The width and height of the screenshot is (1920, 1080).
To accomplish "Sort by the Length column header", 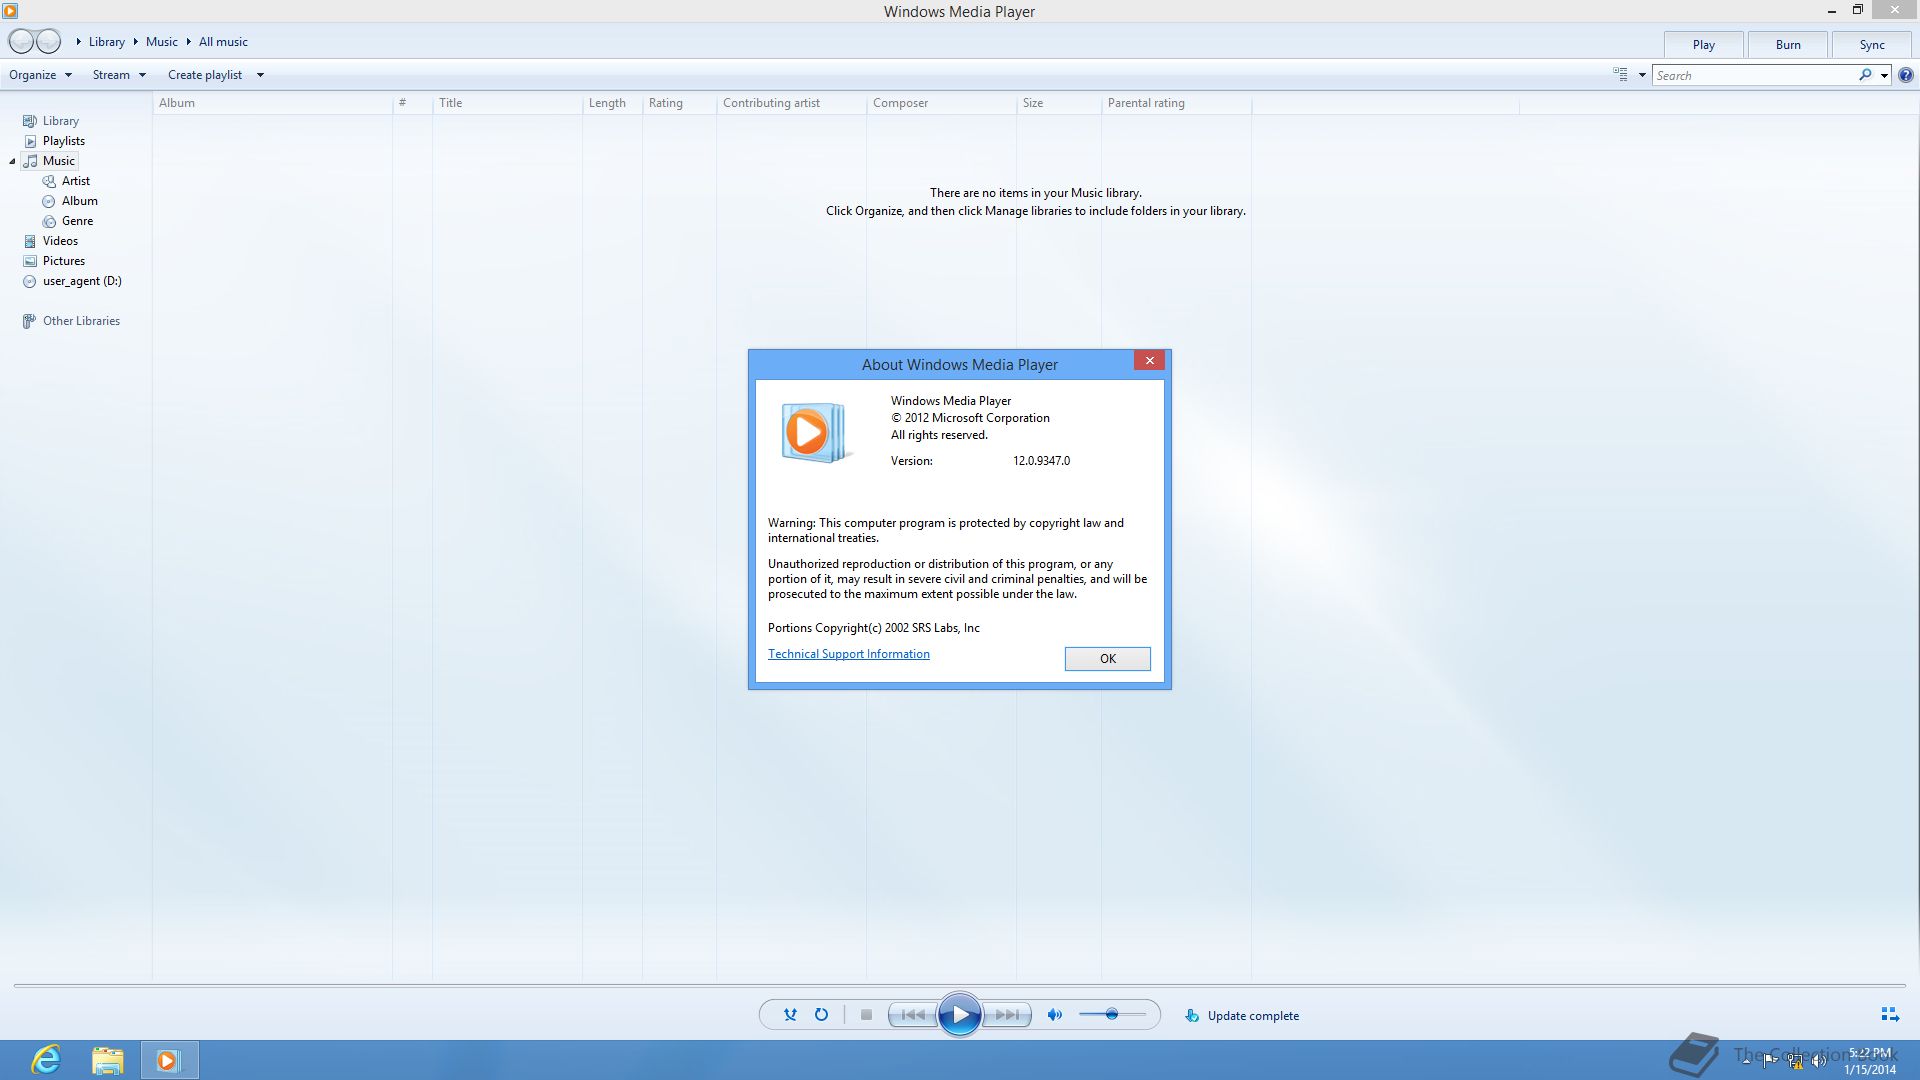I will [x=612, y=103].
